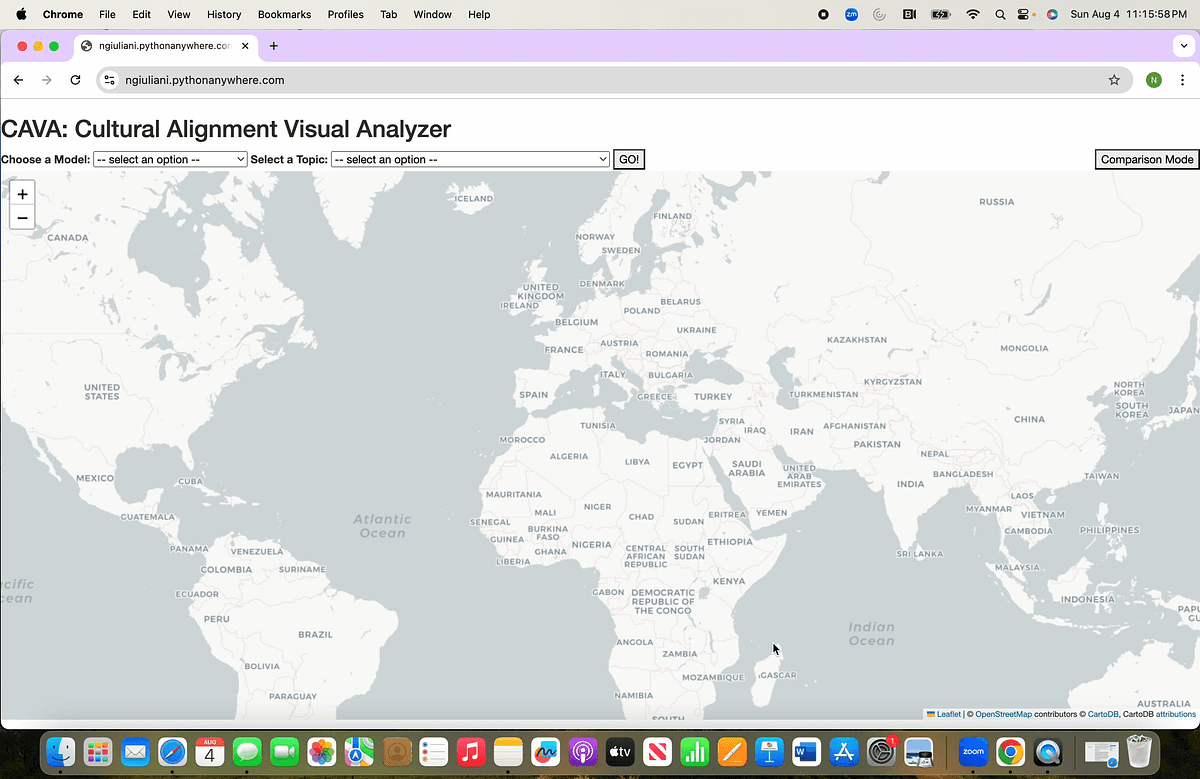Open Music app from the dock
Image resolution: width=1200 pixels, height=779 pixels.
[471, 751]
